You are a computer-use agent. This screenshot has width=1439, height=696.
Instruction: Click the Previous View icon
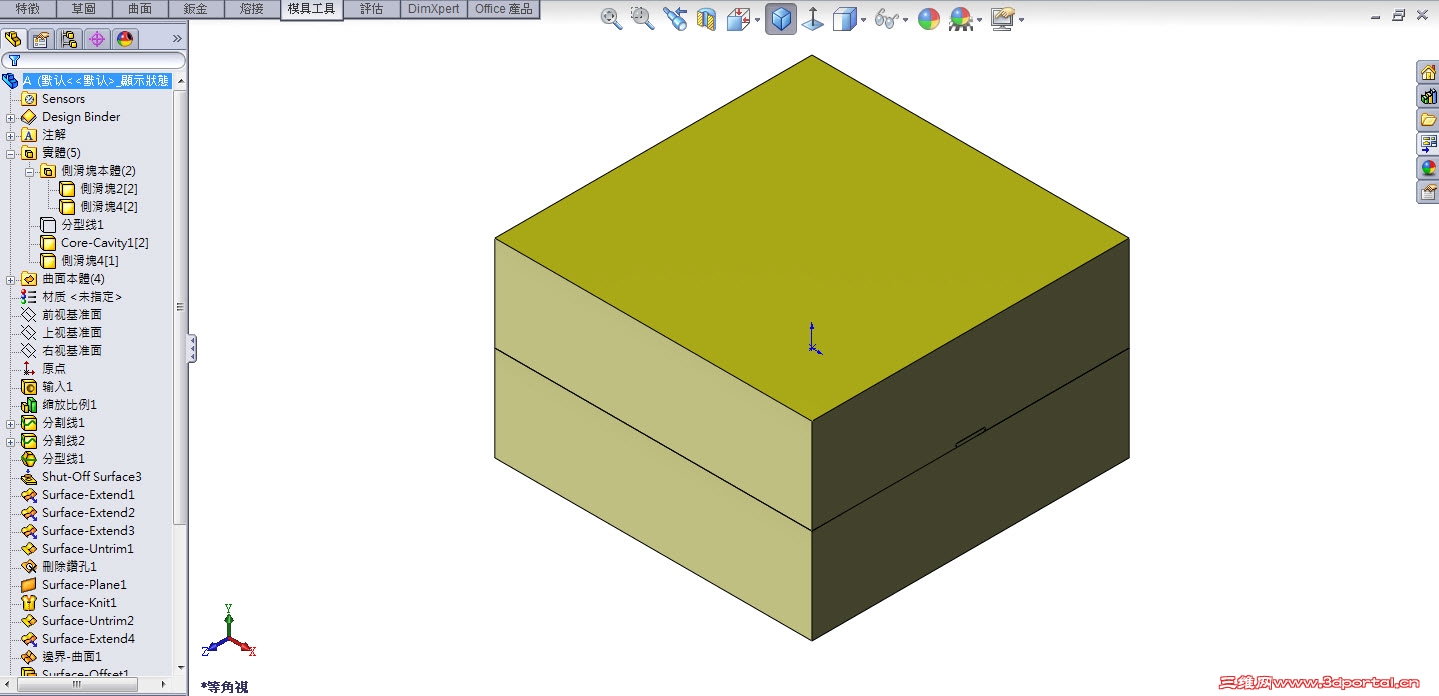(675, 19)
